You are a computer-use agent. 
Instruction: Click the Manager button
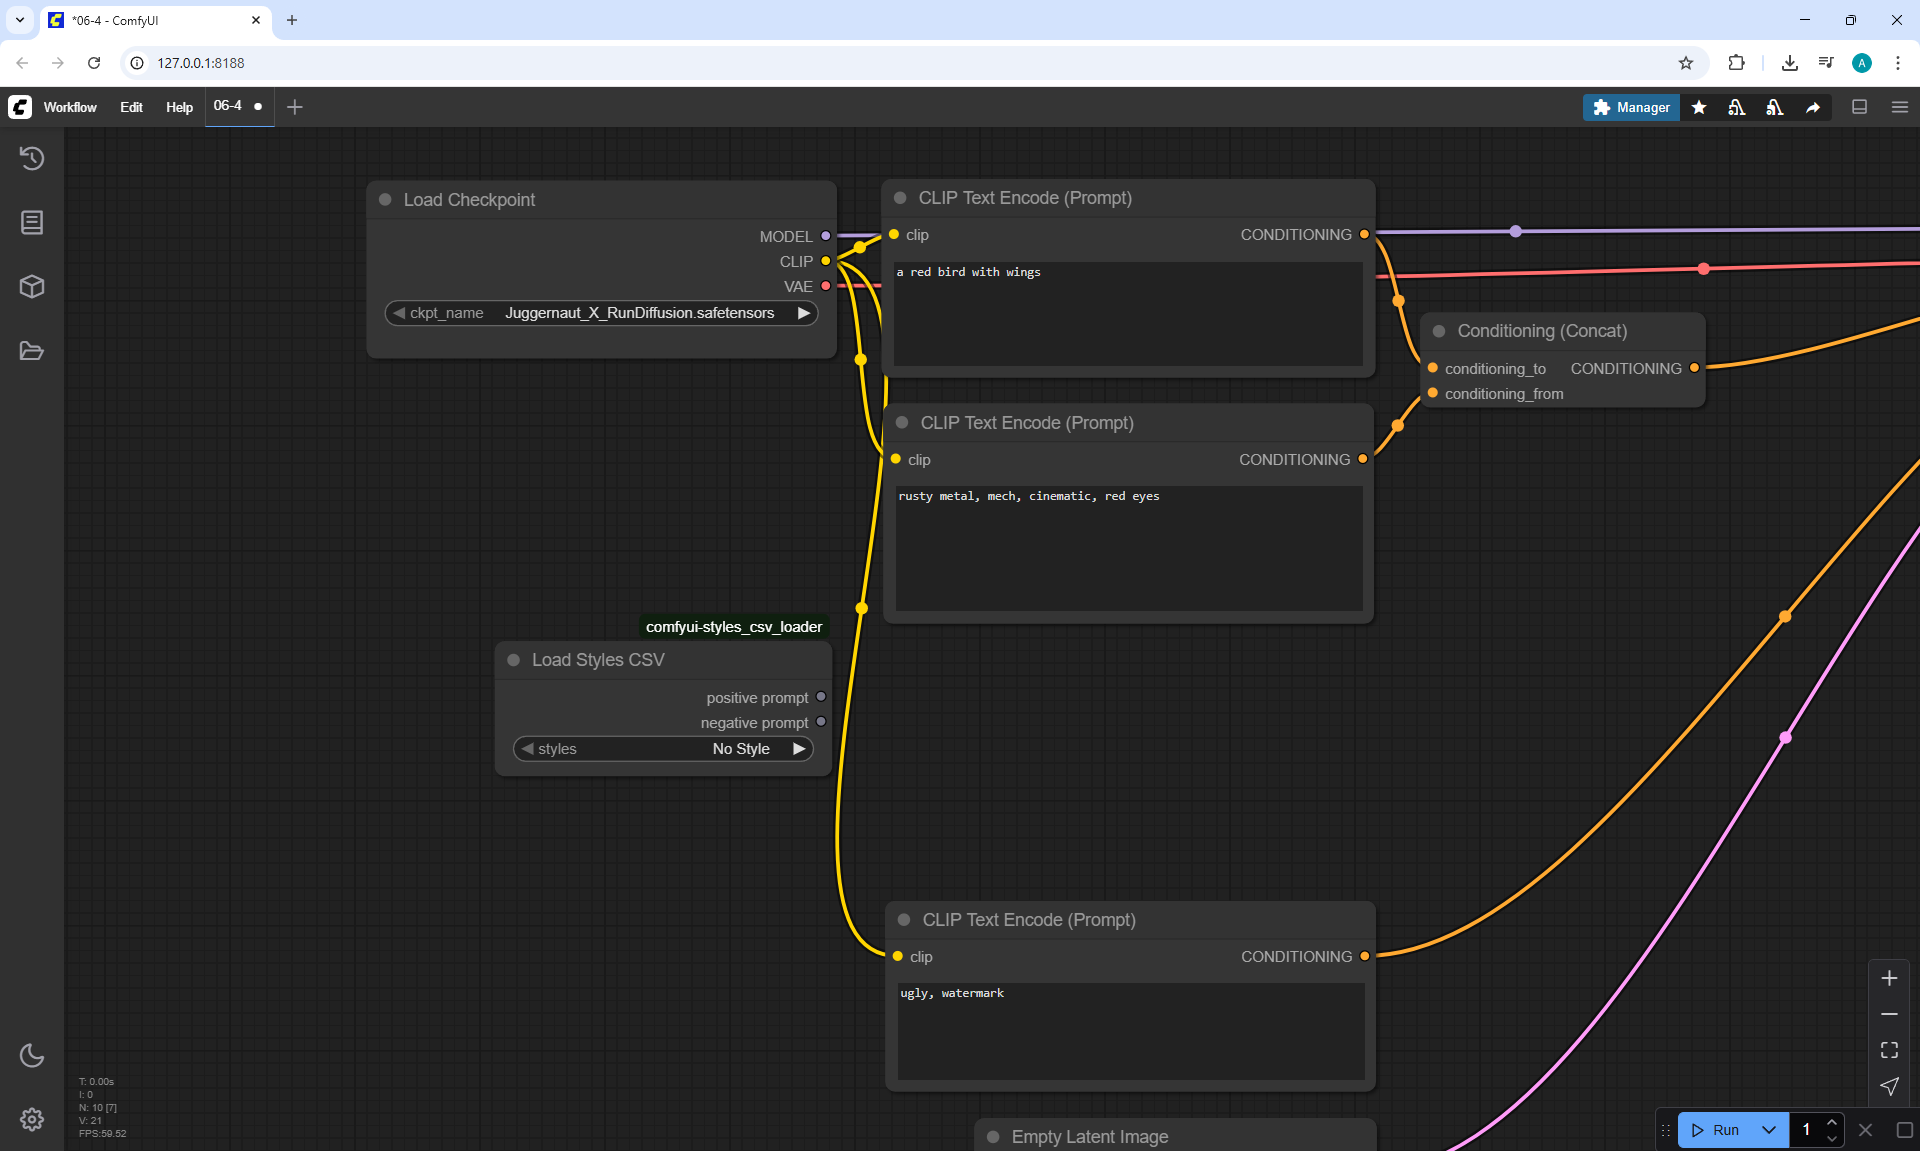(1631, 107)
